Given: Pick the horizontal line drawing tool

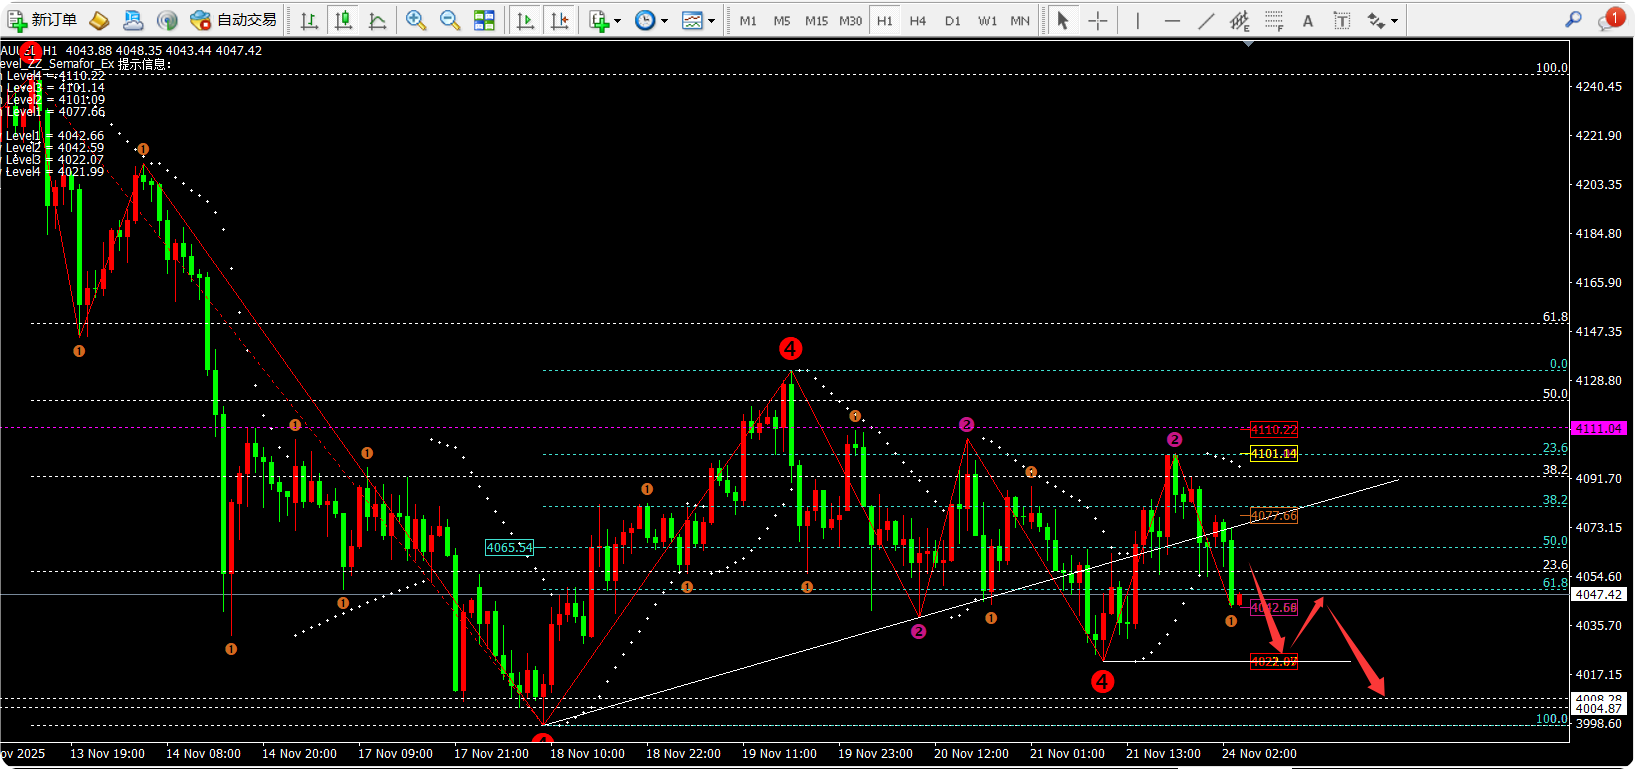Looking at the screenshot, I should pos(1172,20).
